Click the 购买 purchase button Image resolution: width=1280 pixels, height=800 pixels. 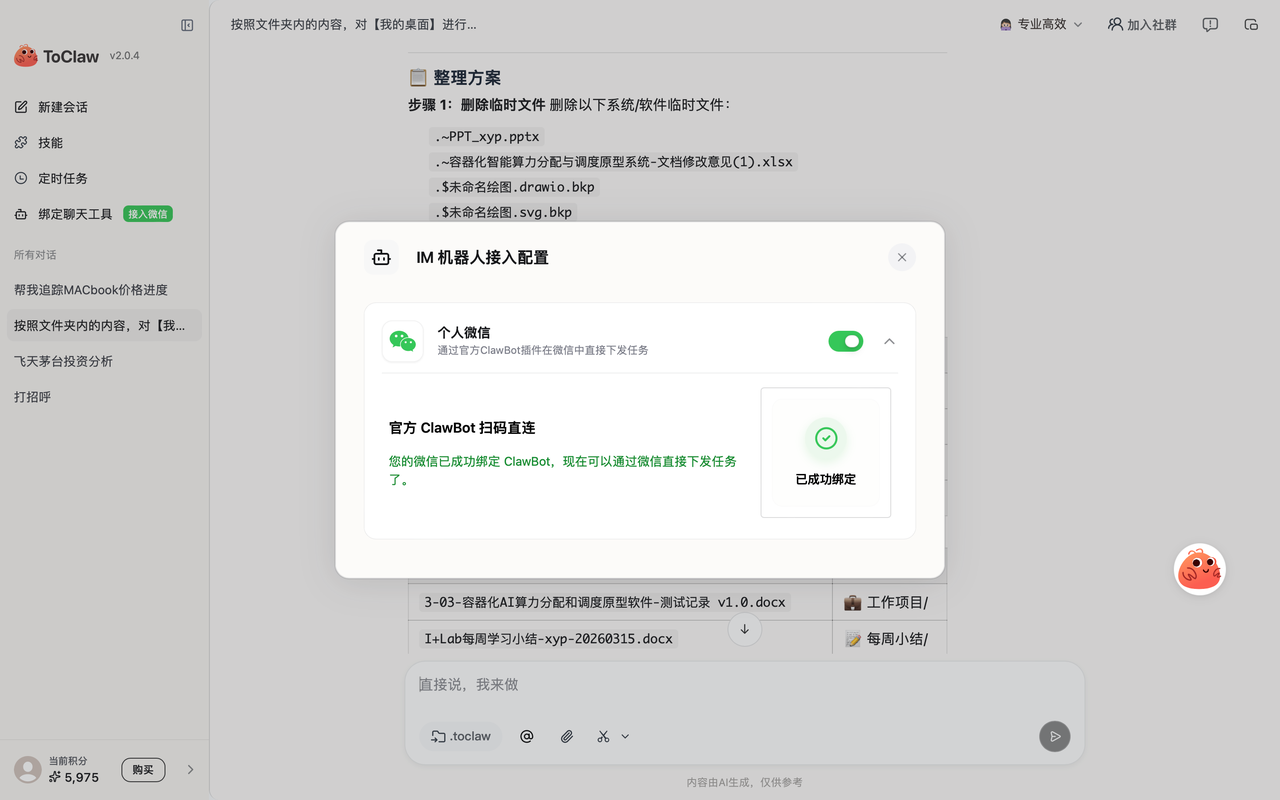pyautogui.click(x=143, y=769)
